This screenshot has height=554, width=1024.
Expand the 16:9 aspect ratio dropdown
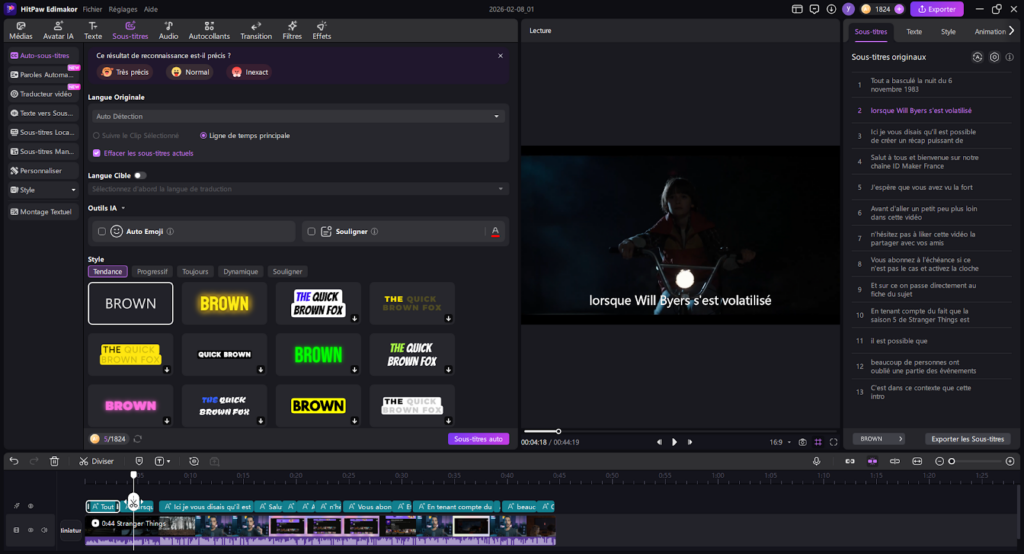tap(777, 441)
